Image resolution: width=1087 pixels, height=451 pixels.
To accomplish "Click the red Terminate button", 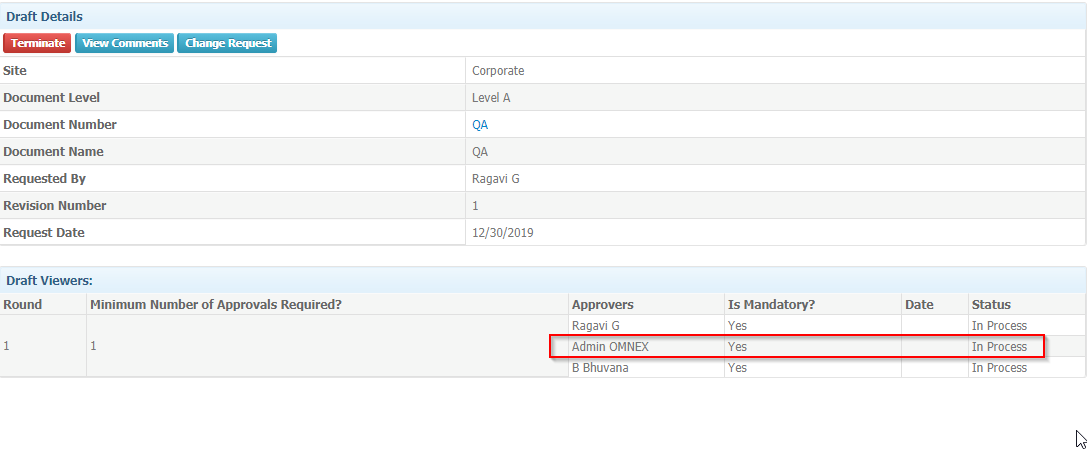I will [x=37, y=43].
